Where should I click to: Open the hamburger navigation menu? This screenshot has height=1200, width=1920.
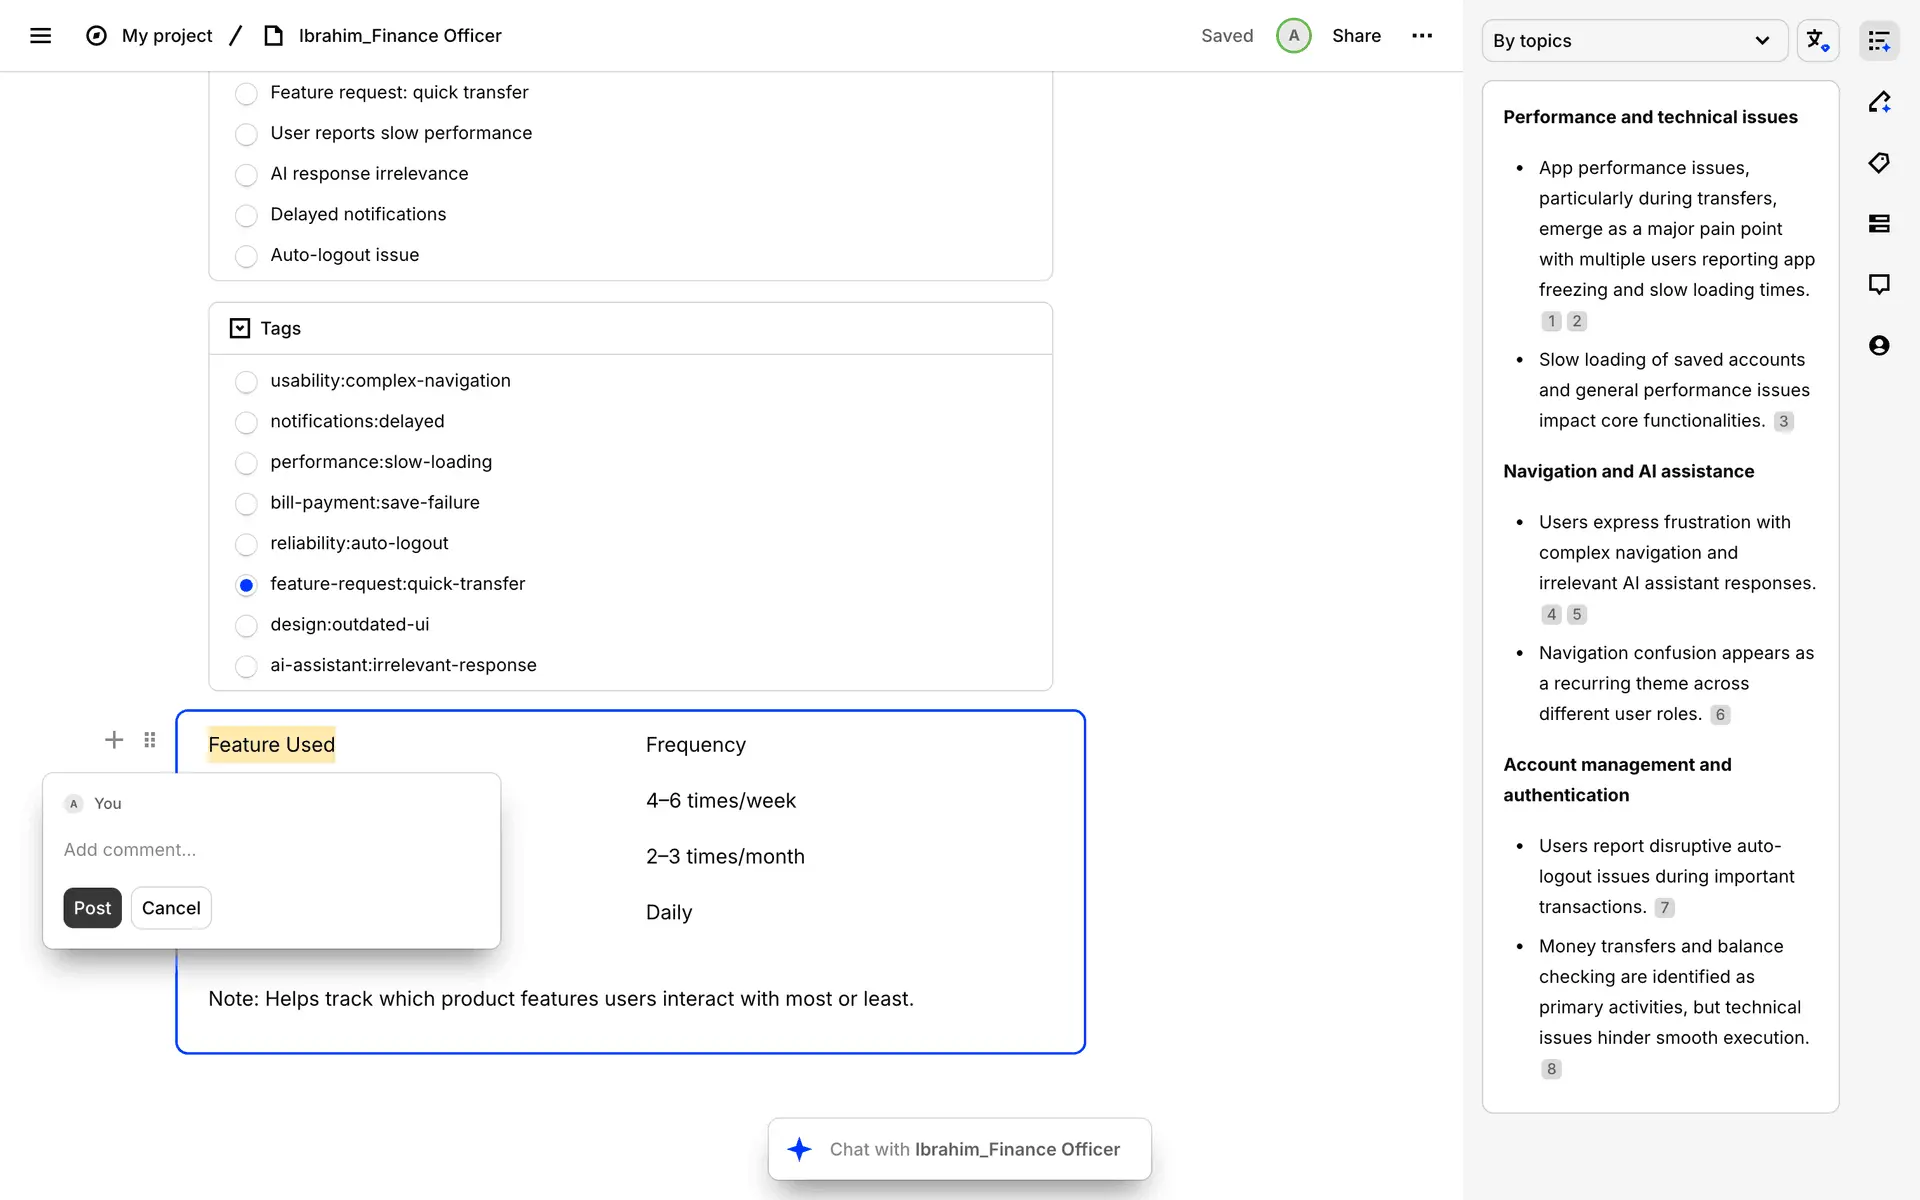[40, 36]
